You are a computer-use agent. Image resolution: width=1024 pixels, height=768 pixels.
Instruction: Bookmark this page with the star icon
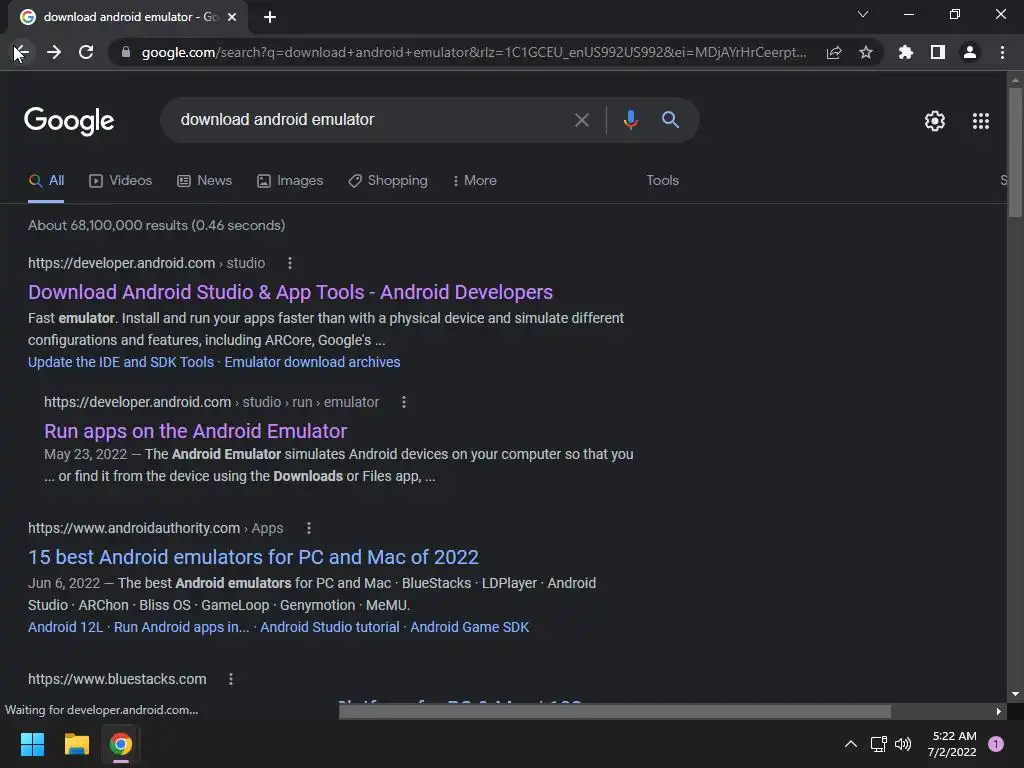pos(865,52)
